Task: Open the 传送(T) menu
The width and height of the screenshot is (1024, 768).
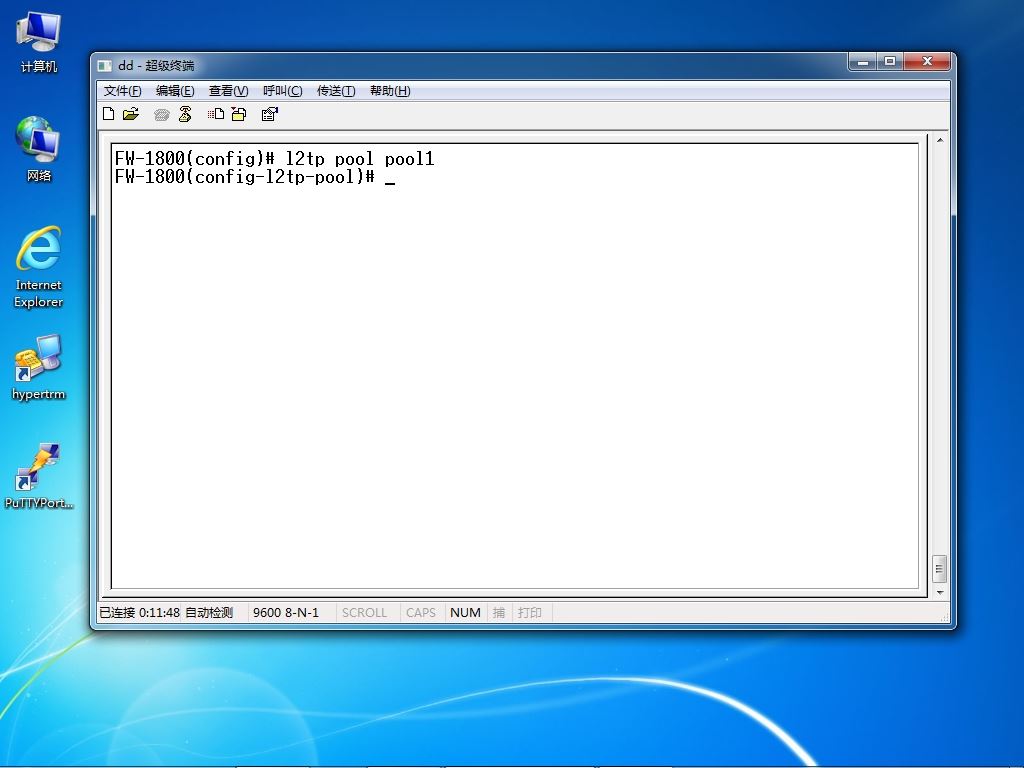Action: tap(336, 91)
